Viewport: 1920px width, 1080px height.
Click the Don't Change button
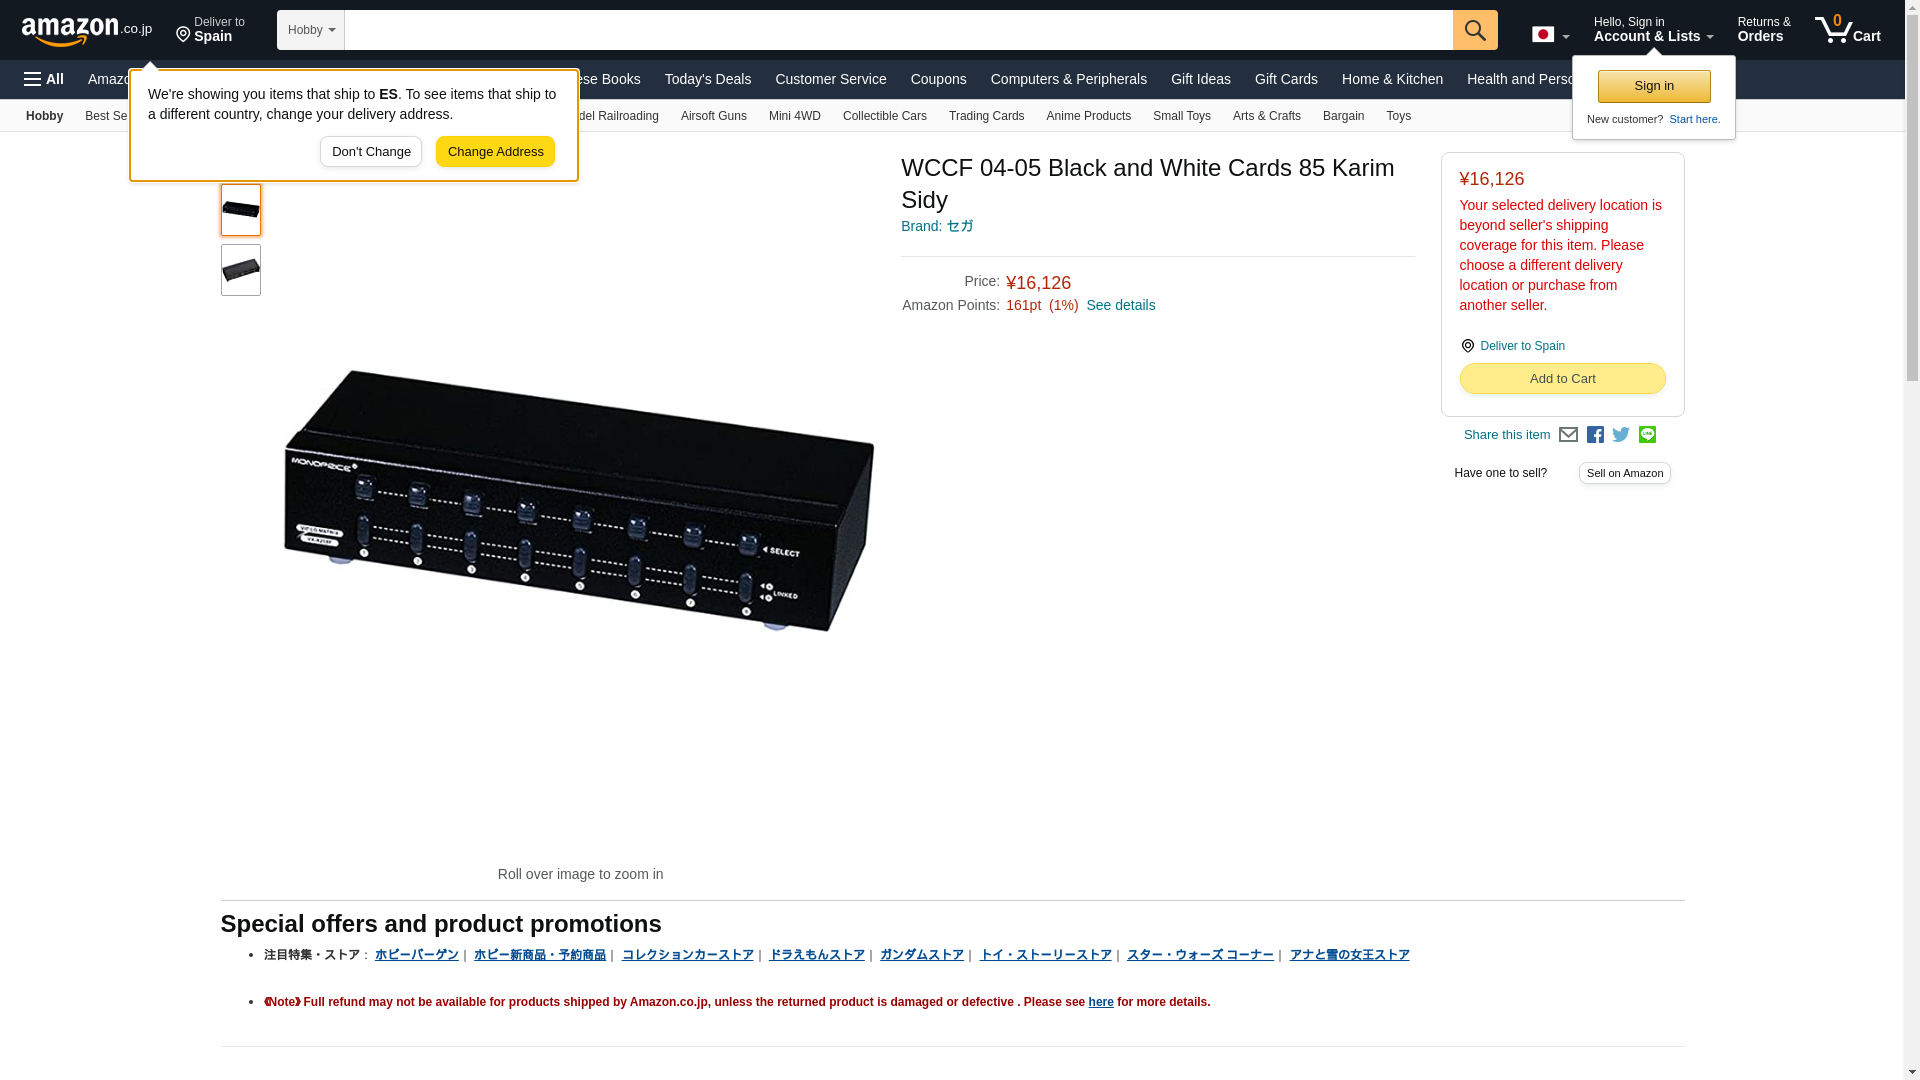(x=371, y=152)
